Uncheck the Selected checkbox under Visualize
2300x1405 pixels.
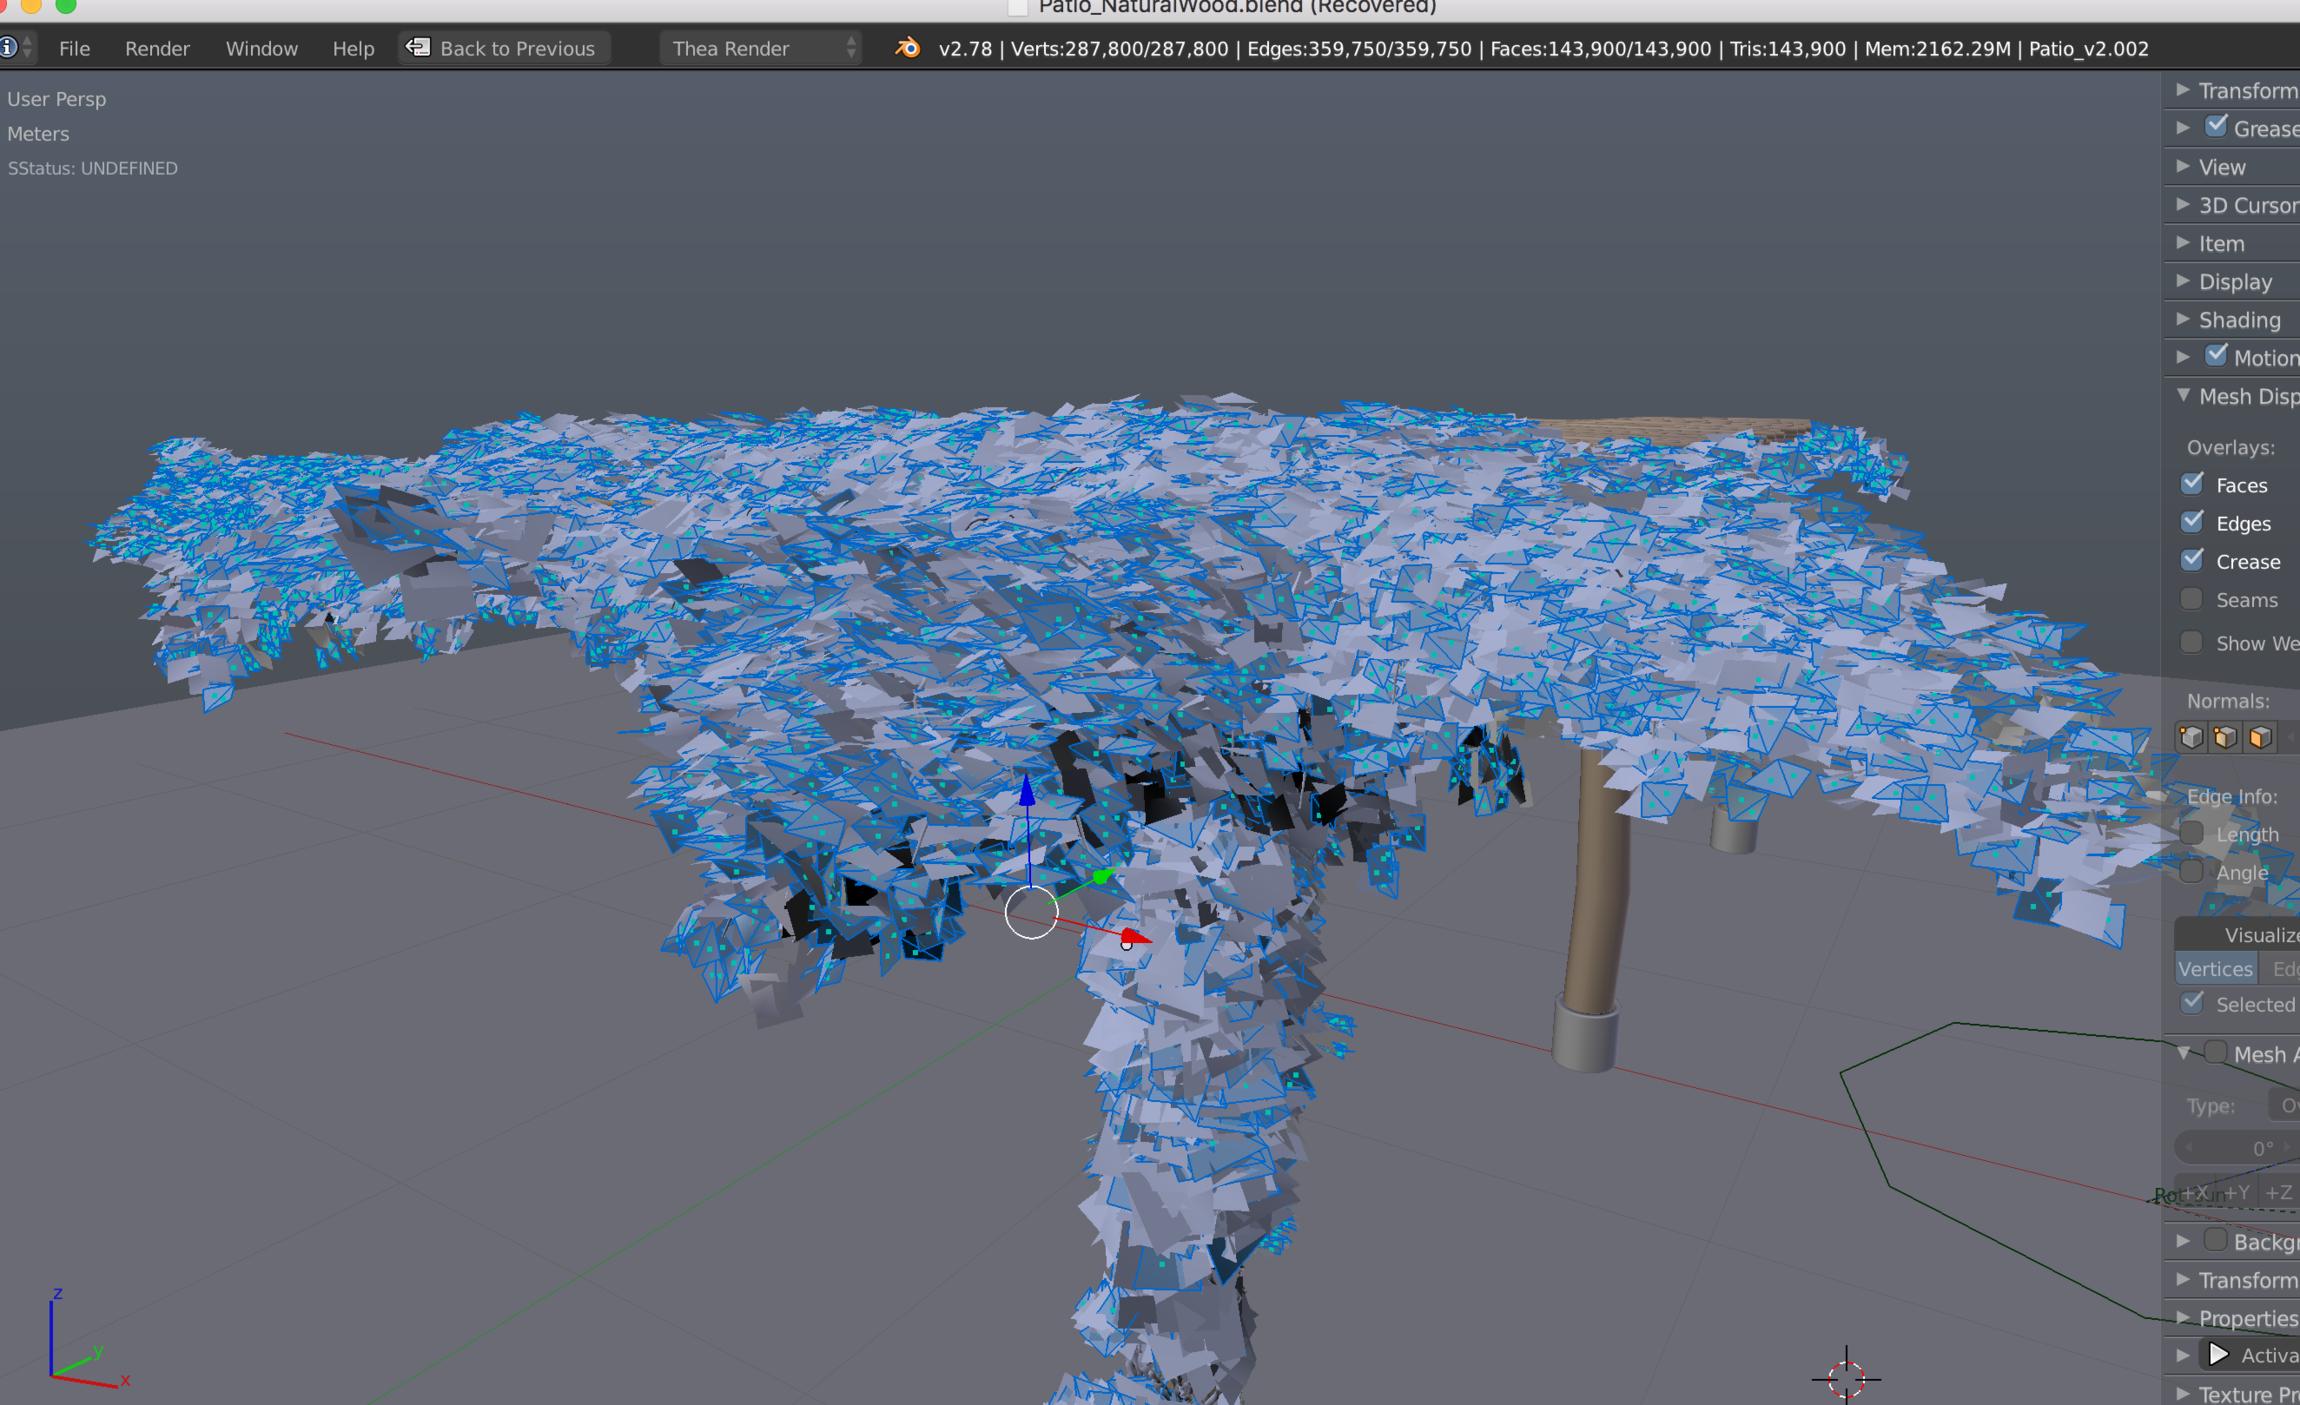[x=2192, y=1003]
